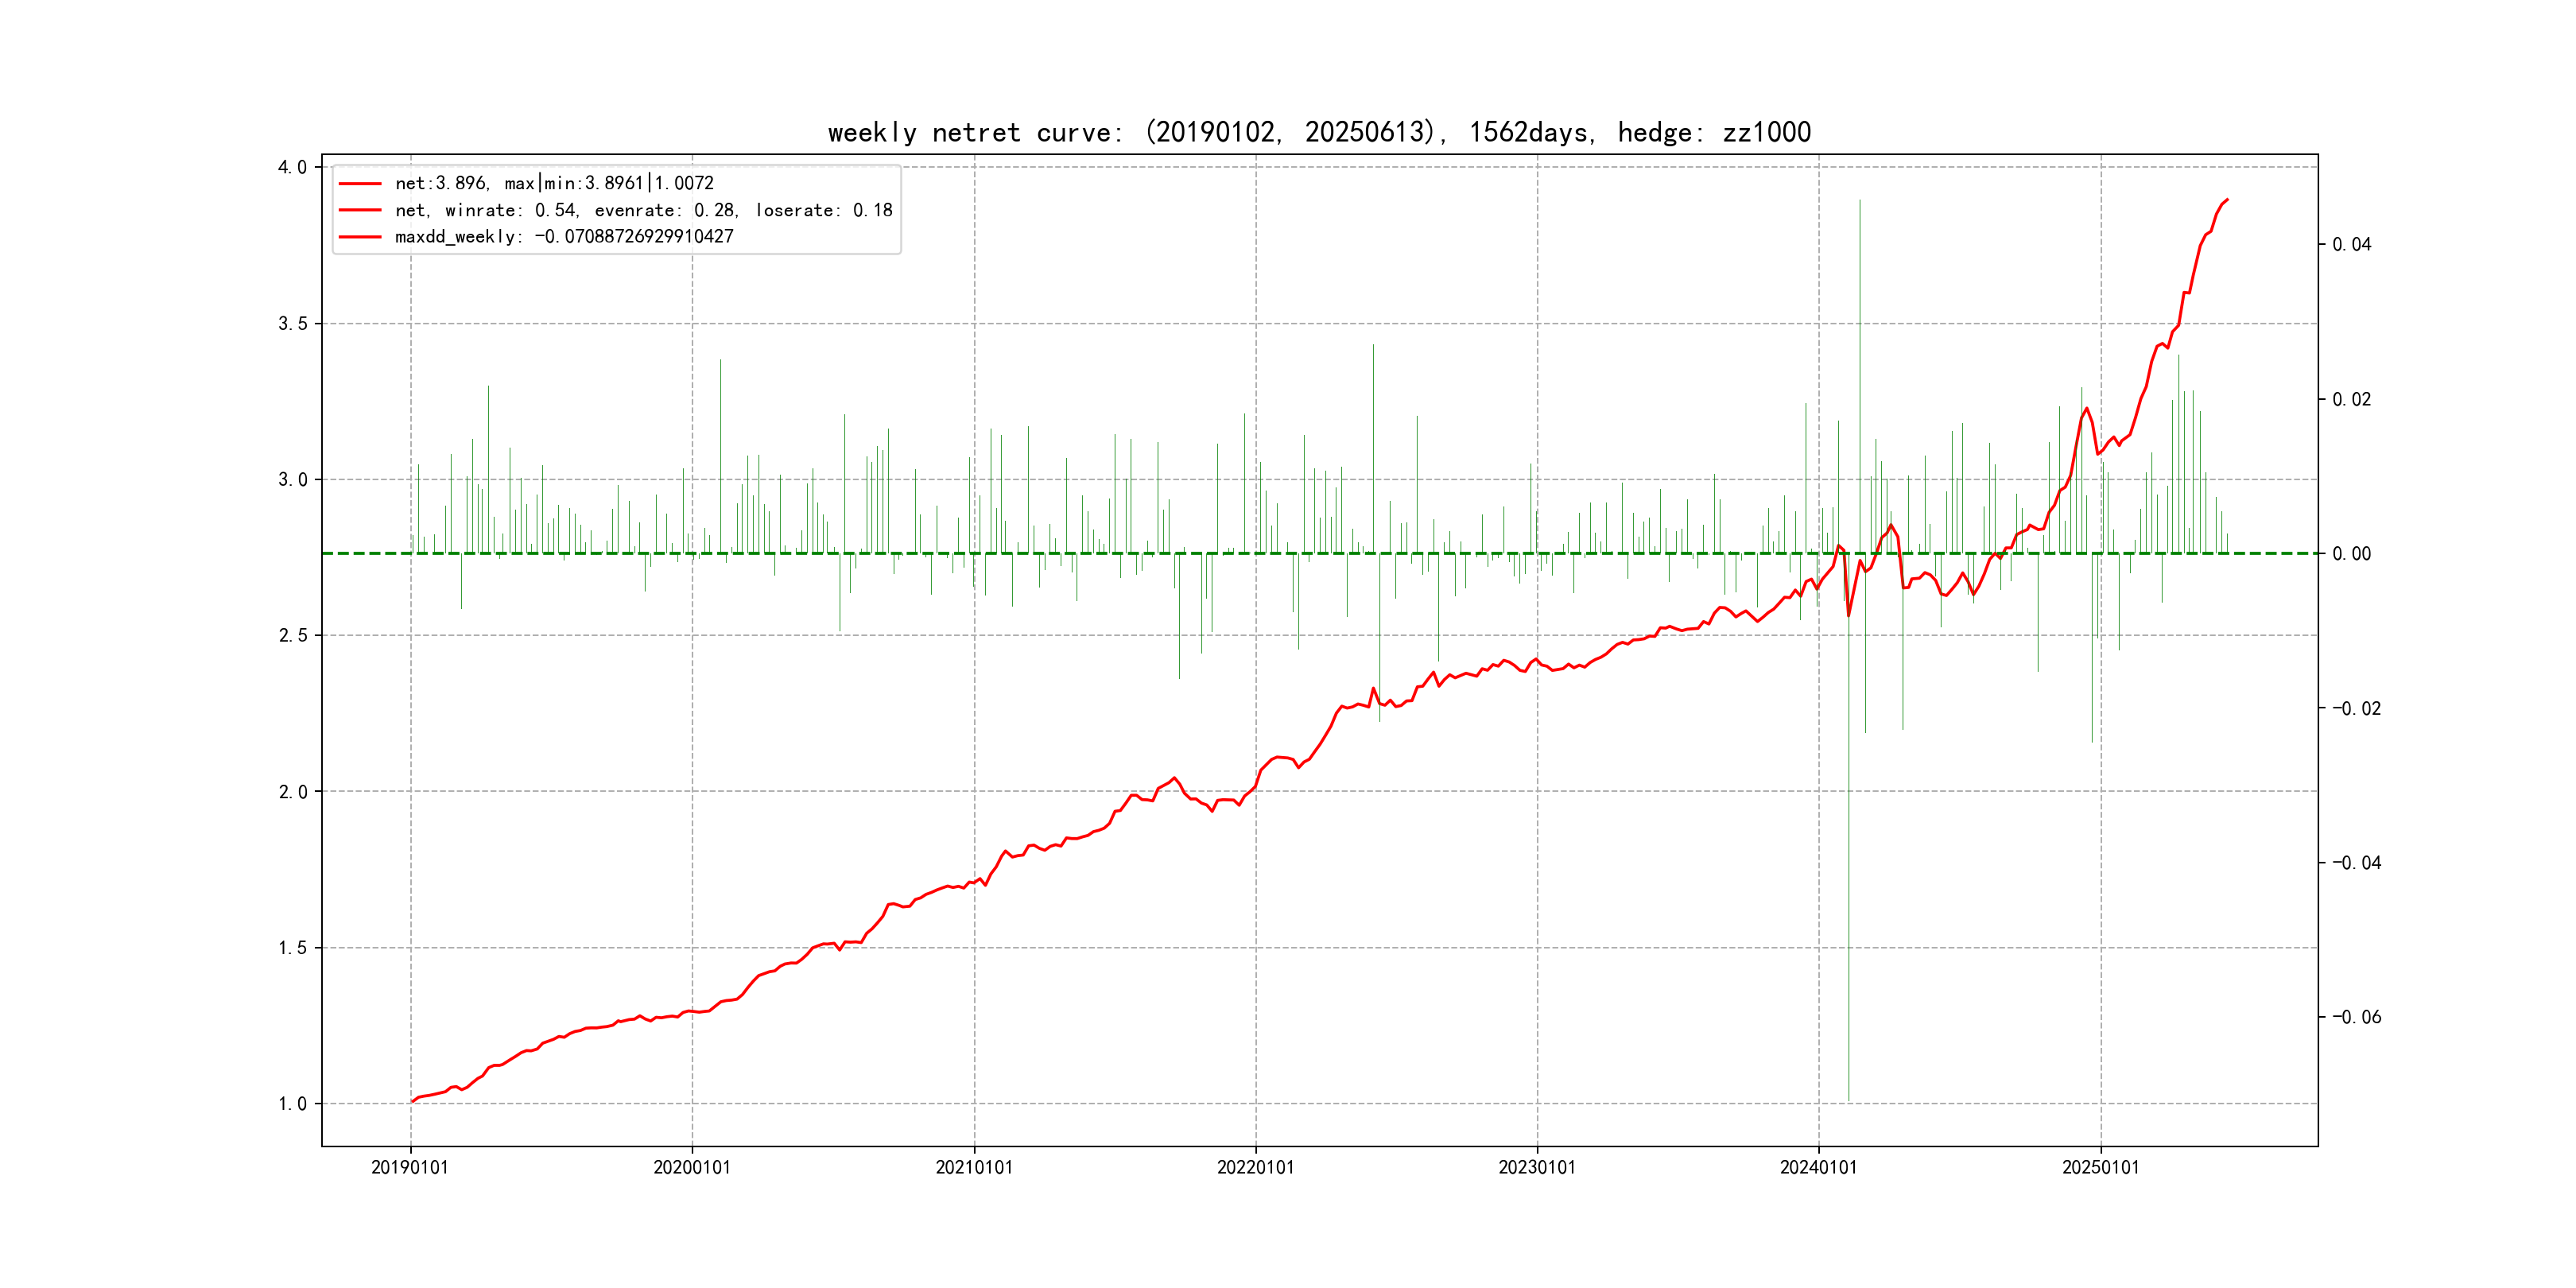Click the 20190101 x-axis label
This screenshot has height=1288, width=2576.
[x=410, y=1167]
